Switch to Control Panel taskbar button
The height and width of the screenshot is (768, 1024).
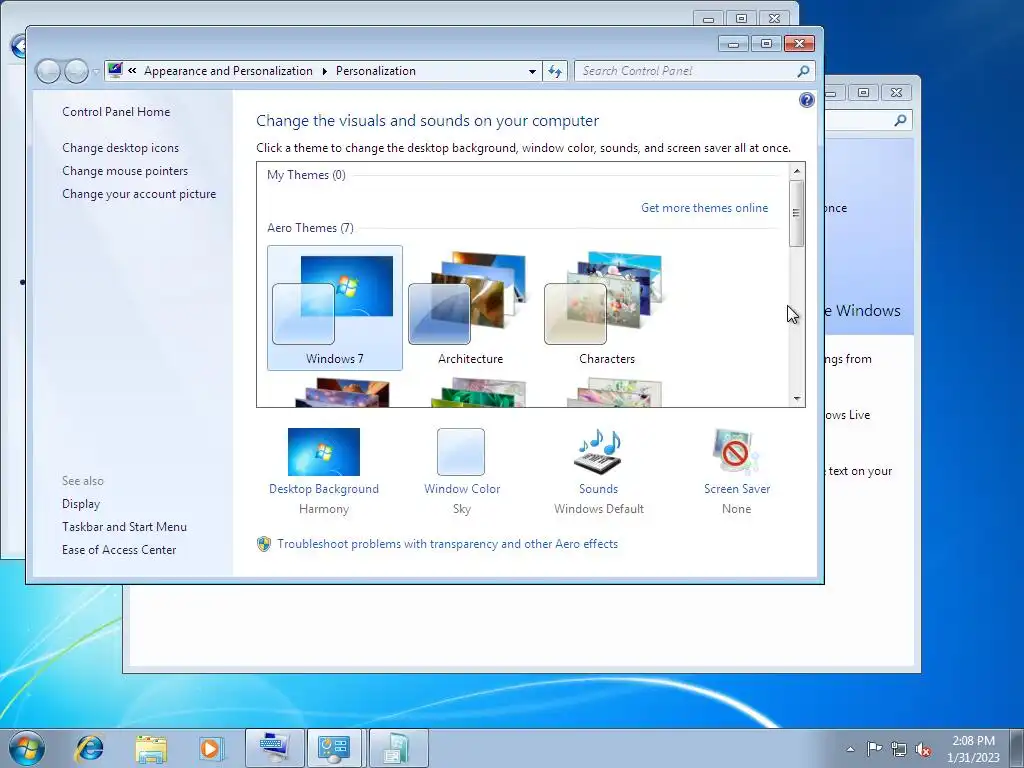click(x=334, y=748)
